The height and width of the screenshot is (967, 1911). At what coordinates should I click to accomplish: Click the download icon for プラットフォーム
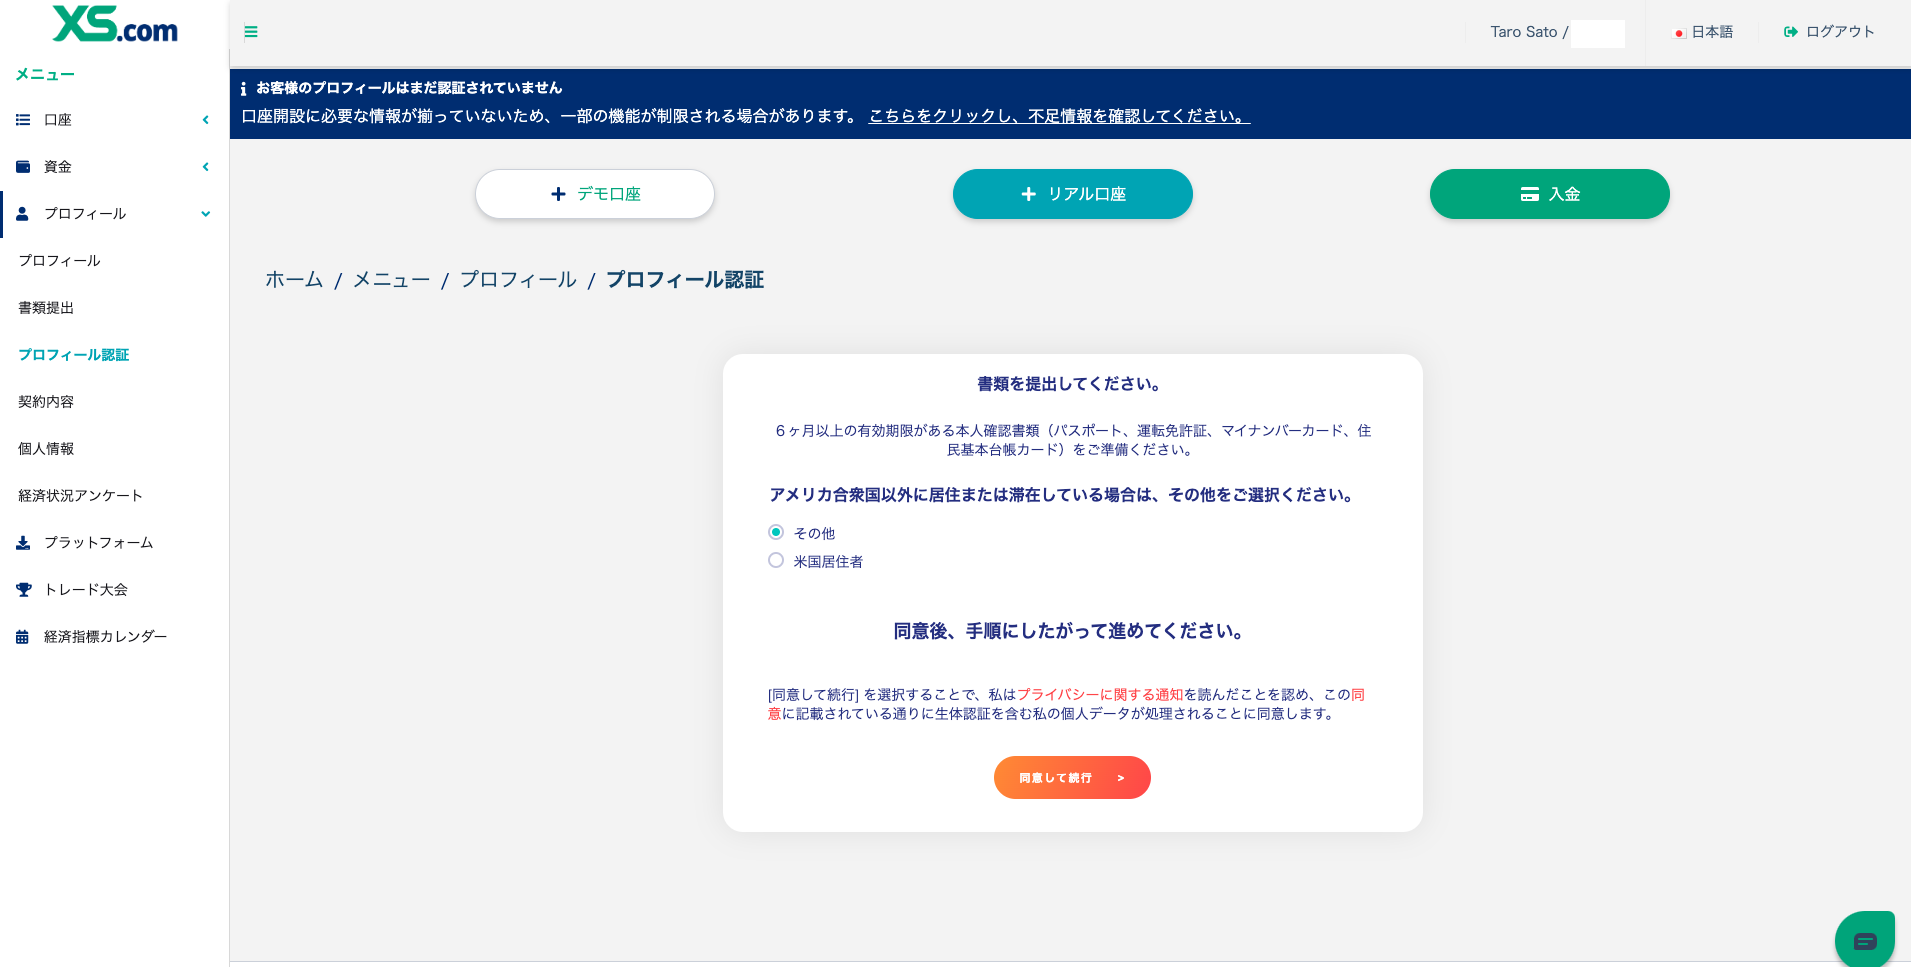23,543
